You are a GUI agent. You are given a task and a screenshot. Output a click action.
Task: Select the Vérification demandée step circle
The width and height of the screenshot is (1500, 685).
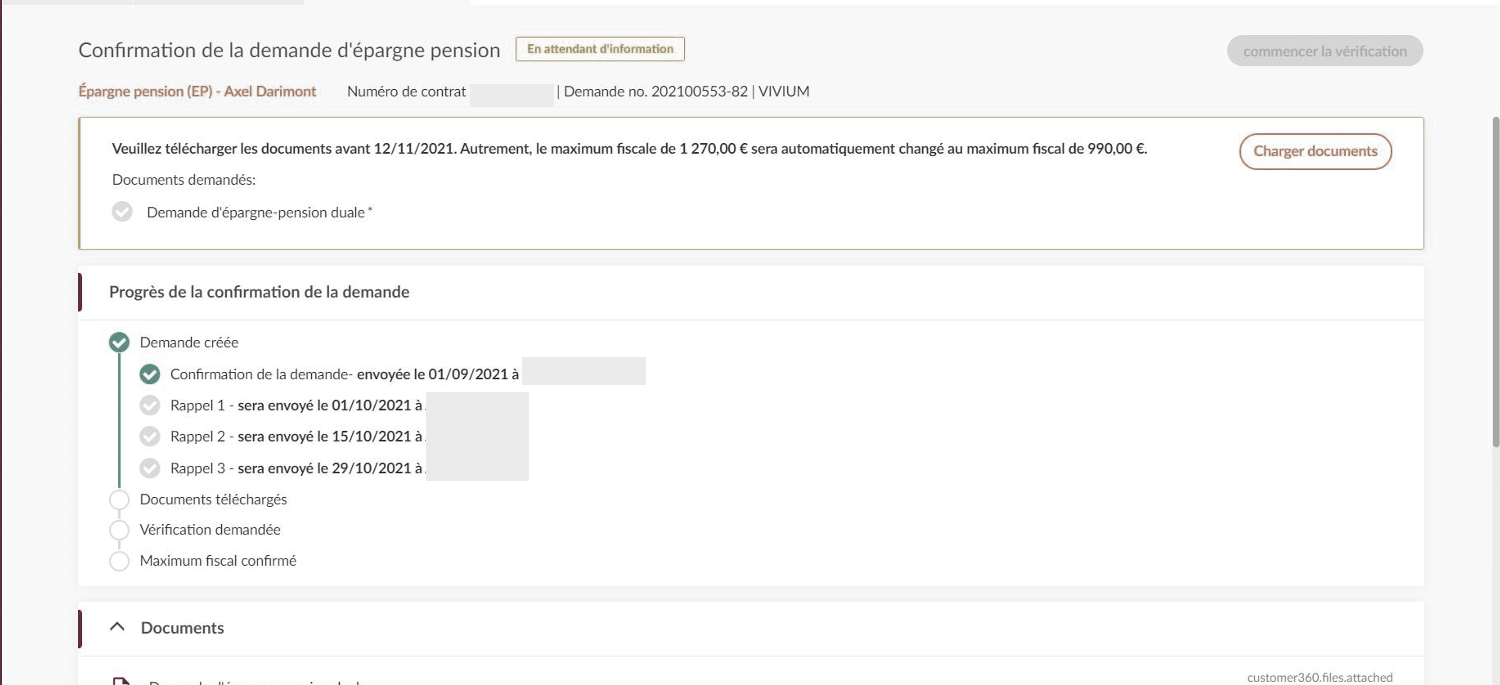(119, 530)
